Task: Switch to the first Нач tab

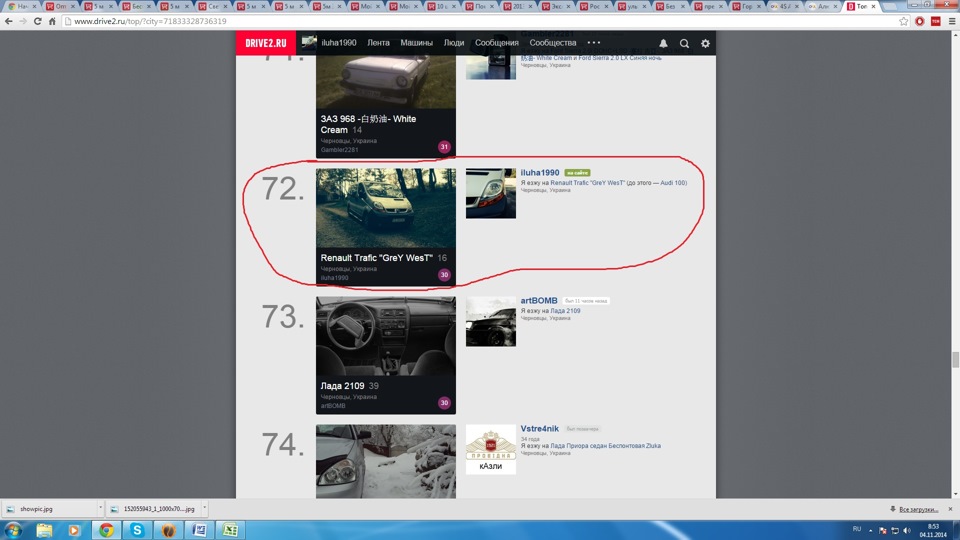Action: [22, 6]
